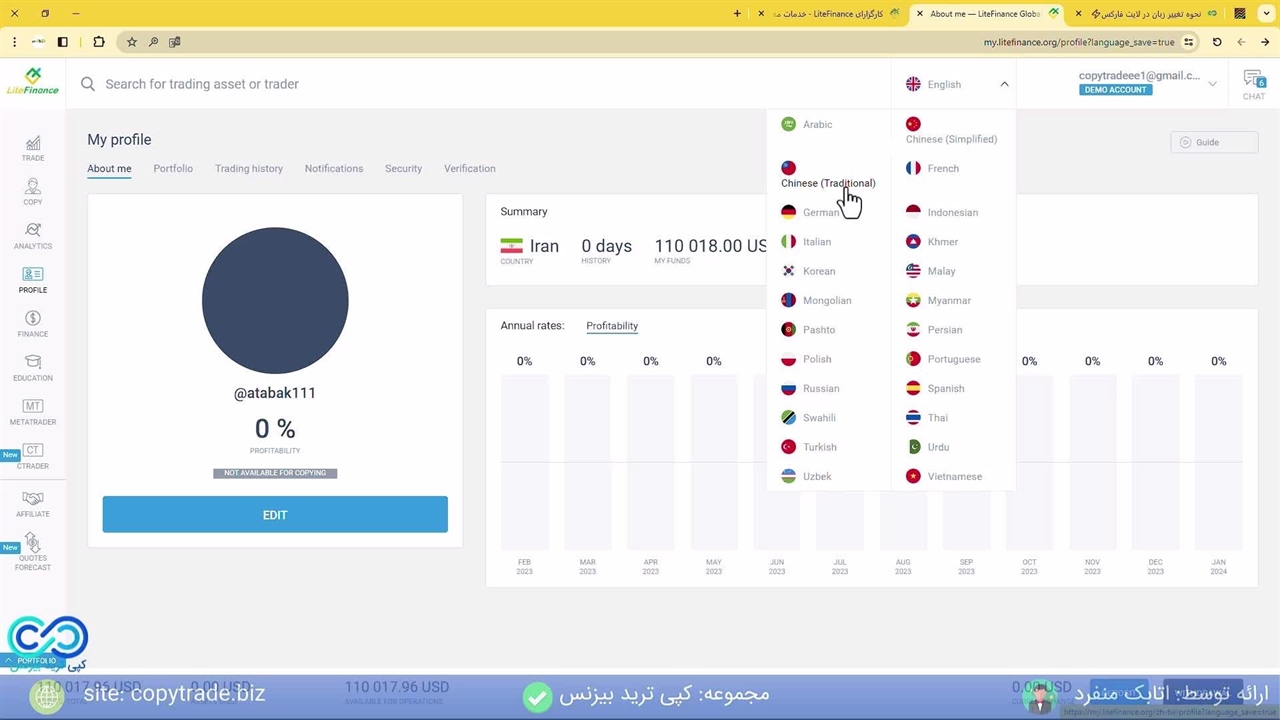The width and height of the screenshot is (1280, 720).
Task: Open the Copy trading sidebar icon
Action: [x=33, y=192]
